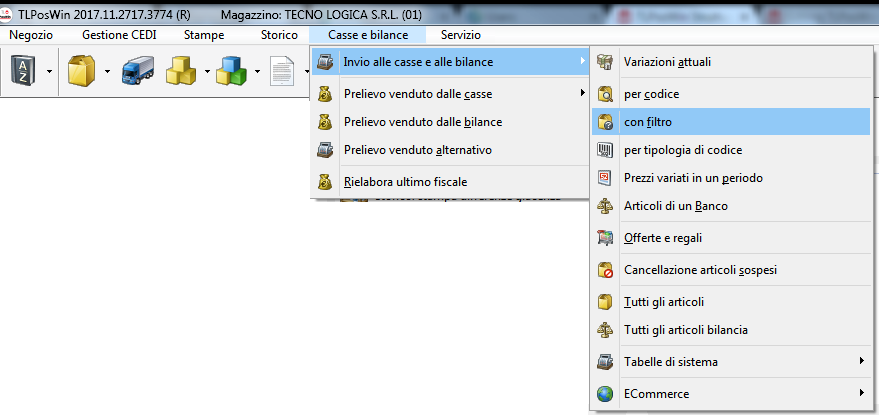Screen dimensions: 879x415
Task: Open the Servizio menu
Action: coord(461,35)
